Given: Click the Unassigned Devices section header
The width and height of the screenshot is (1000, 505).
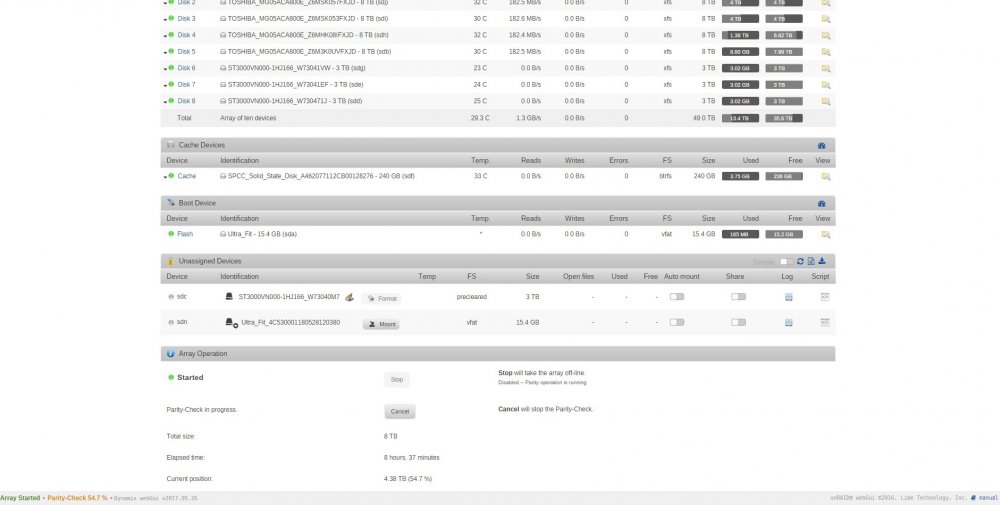Looking at the screenshot, I should (497, 261).
